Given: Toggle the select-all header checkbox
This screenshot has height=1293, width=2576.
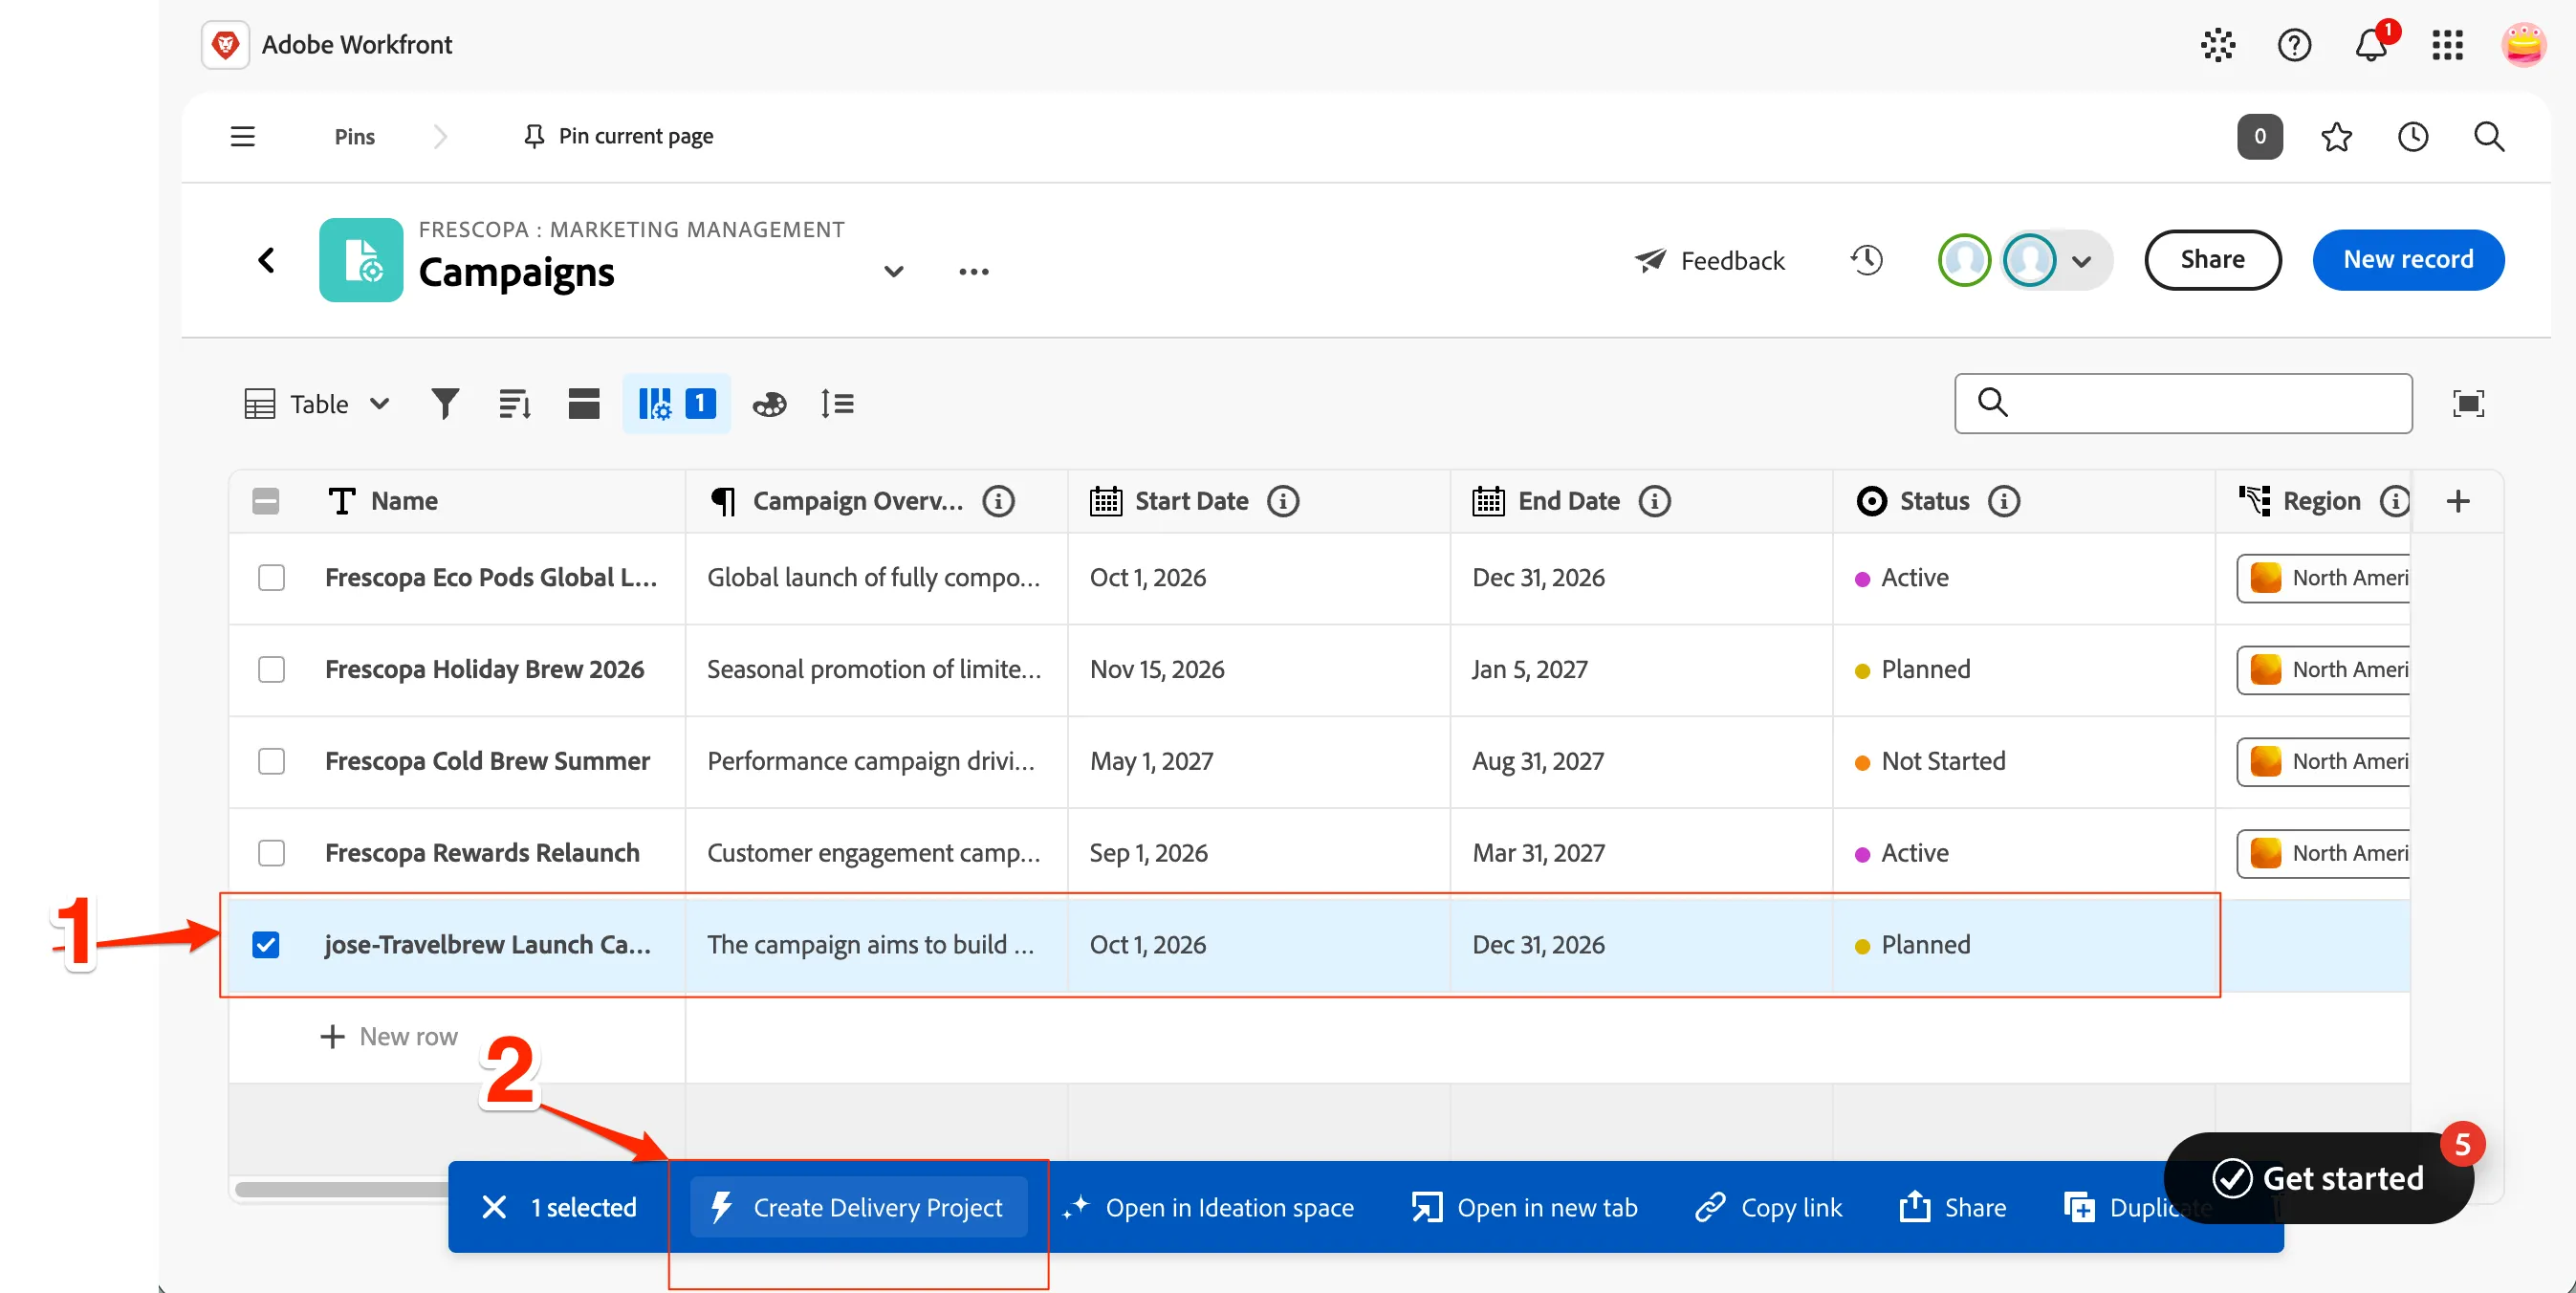Looking at the screenshot, I should click(x=266, y=501).
